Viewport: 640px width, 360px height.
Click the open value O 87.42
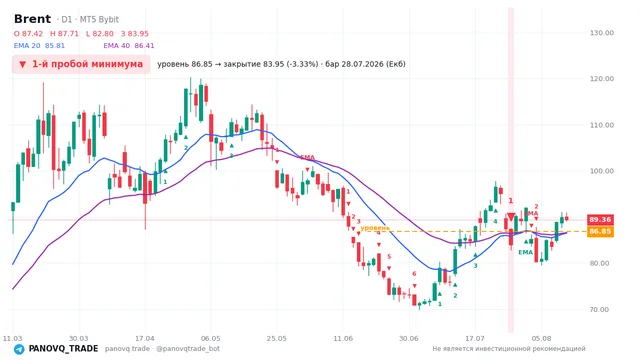pyautogui.click(x=28, y=33)
